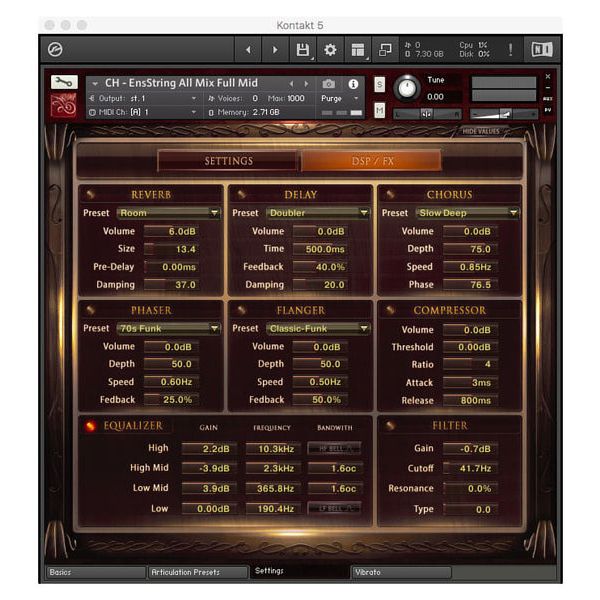The width and height of the screenshot is (600, 600).
Task: Click the Delay Time 500.0ms slider
Action: pyautogui.click(x=321, y=249)
